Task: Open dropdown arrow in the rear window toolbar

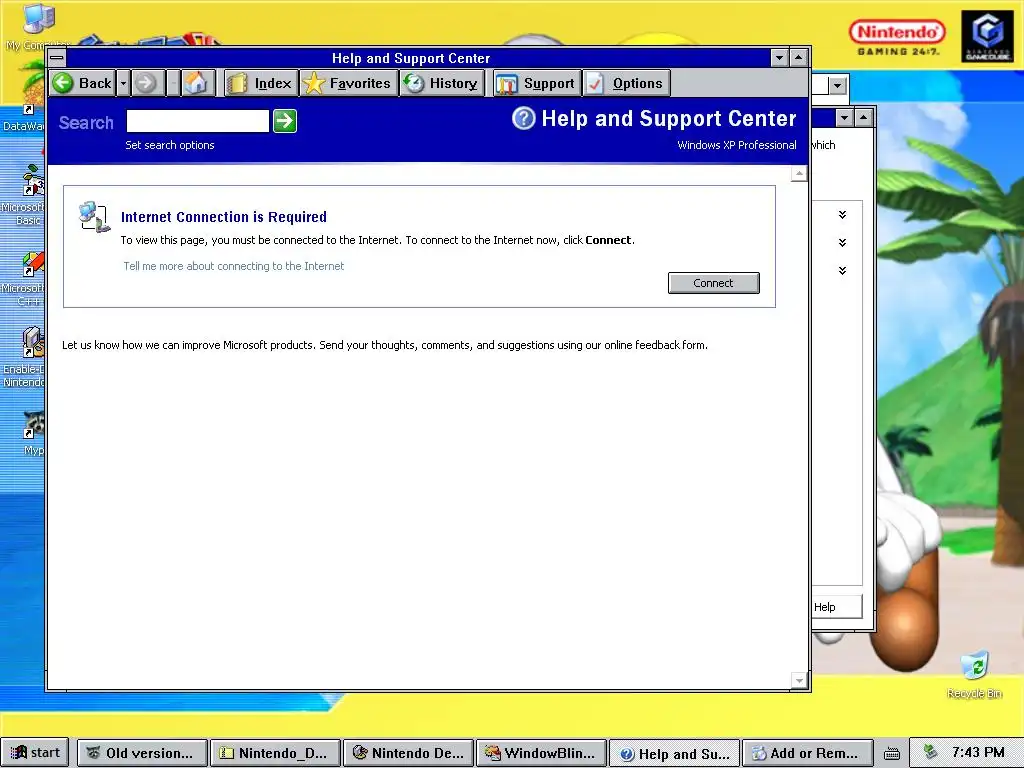Action: (838, 85)
